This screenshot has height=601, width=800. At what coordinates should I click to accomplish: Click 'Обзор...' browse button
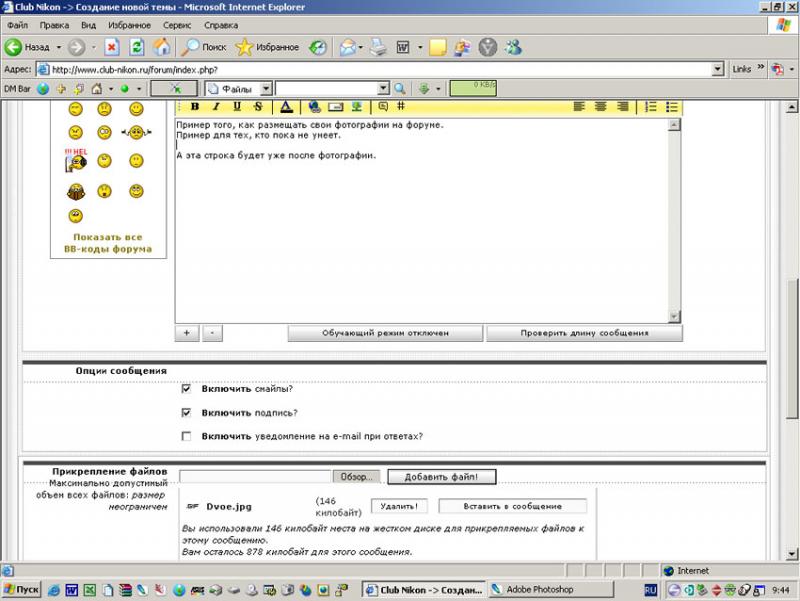point(356,477)
